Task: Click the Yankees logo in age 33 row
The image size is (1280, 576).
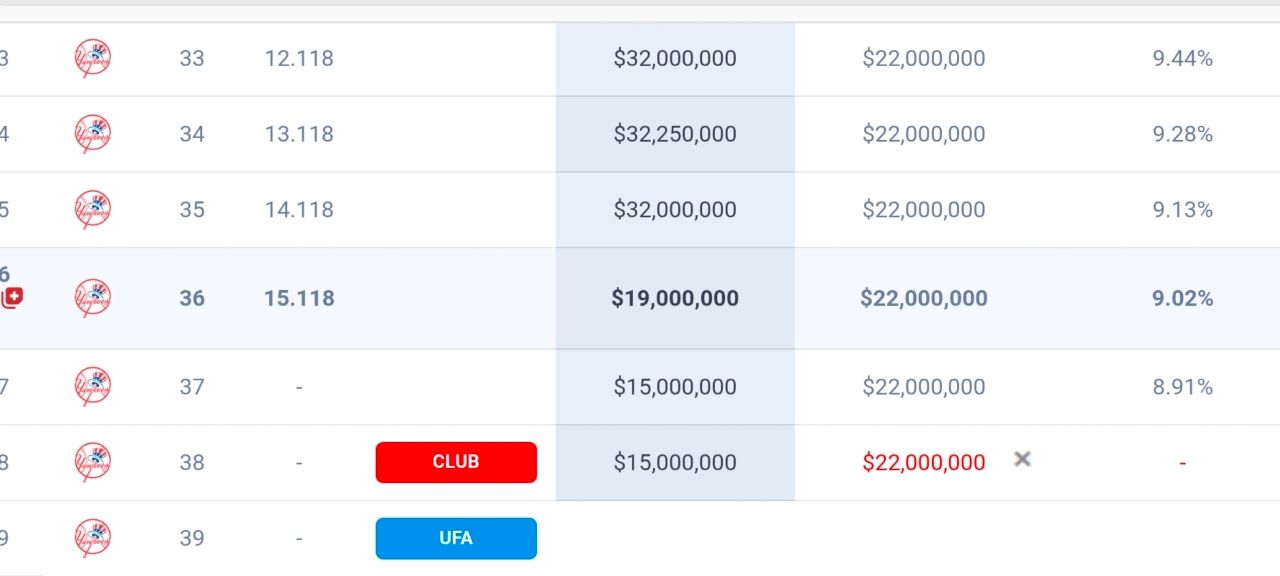Action: (x=93, y=58)
